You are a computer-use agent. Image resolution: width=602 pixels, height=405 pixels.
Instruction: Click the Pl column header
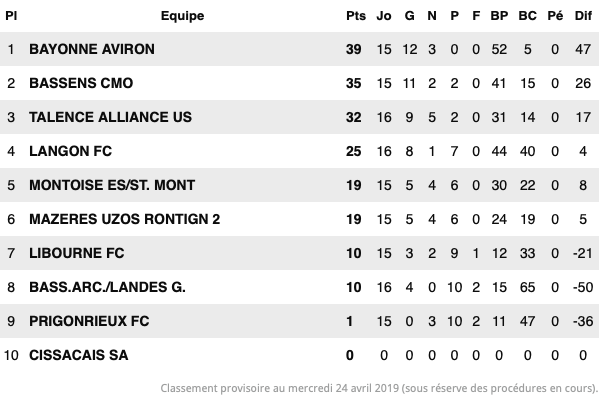tap(11, 16)
